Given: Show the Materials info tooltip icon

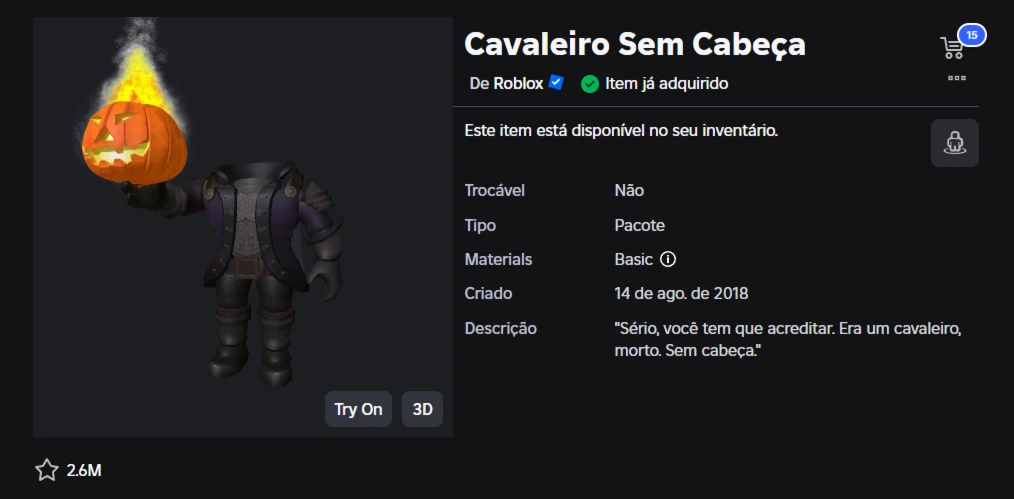Looking at the screenshot, I should [x=668, y=259].
